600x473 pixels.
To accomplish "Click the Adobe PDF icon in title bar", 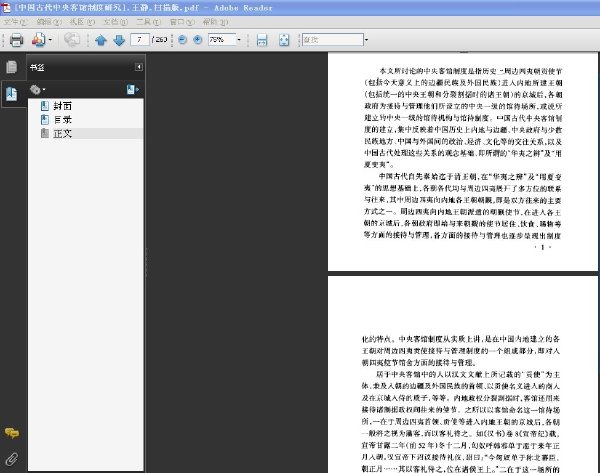I will click(6, 7).
